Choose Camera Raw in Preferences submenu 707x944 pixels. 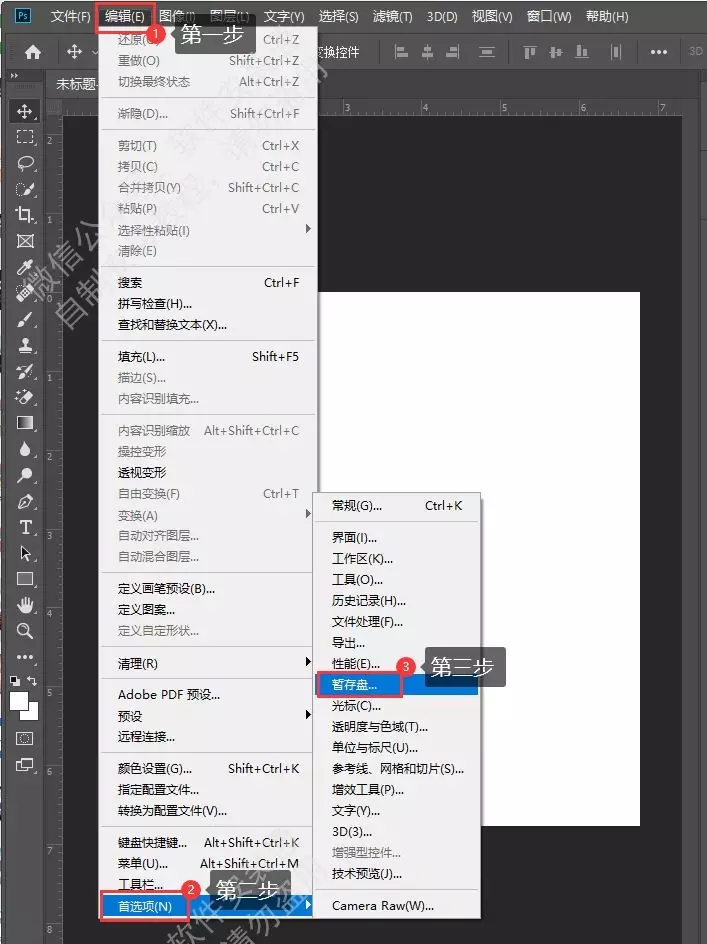coord(397,905)
